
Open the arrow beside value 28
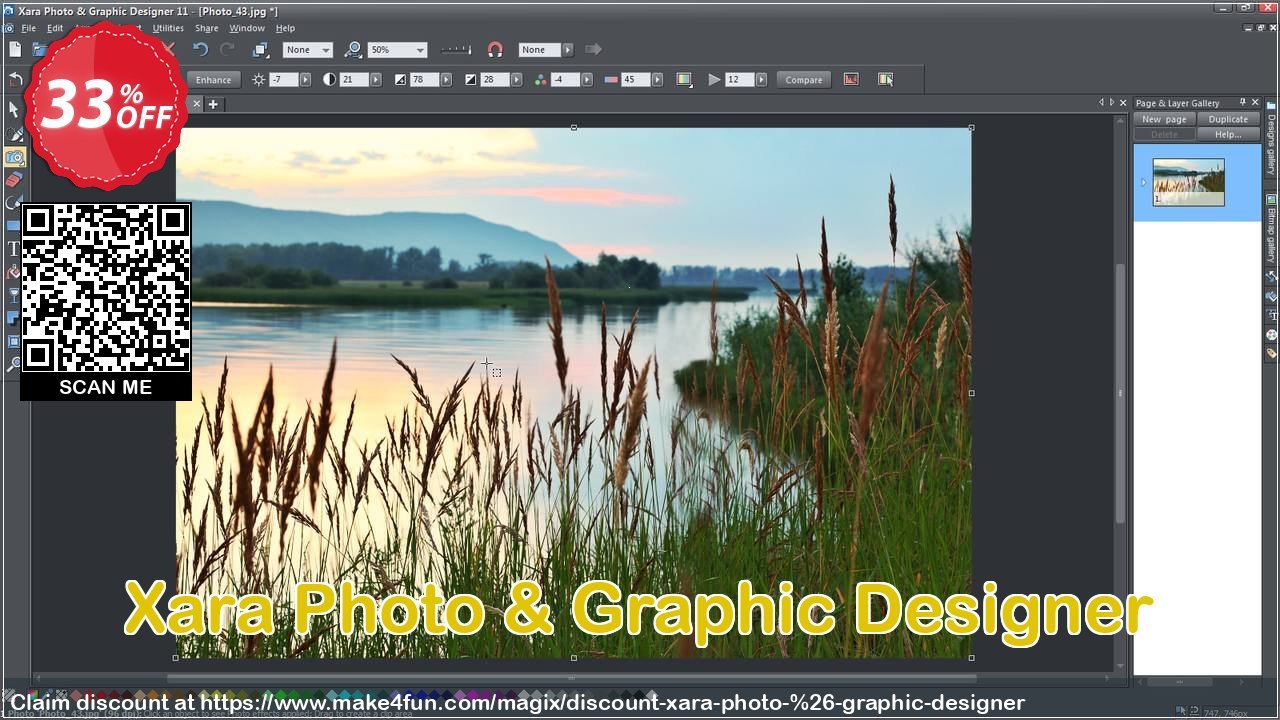coord(516,79)
